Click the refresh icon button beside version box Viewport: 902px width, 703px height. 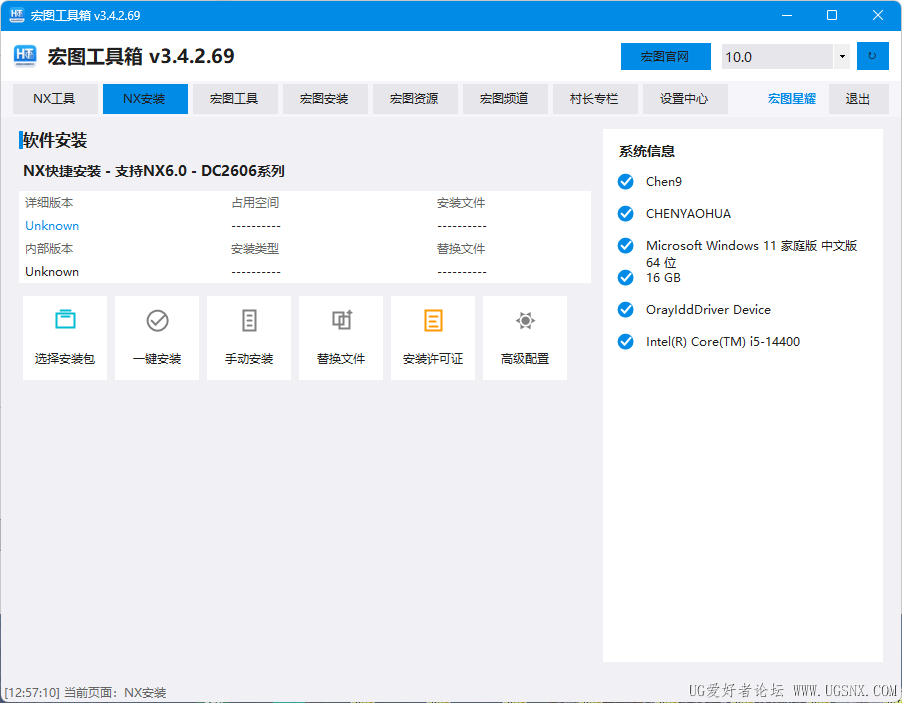873,56
